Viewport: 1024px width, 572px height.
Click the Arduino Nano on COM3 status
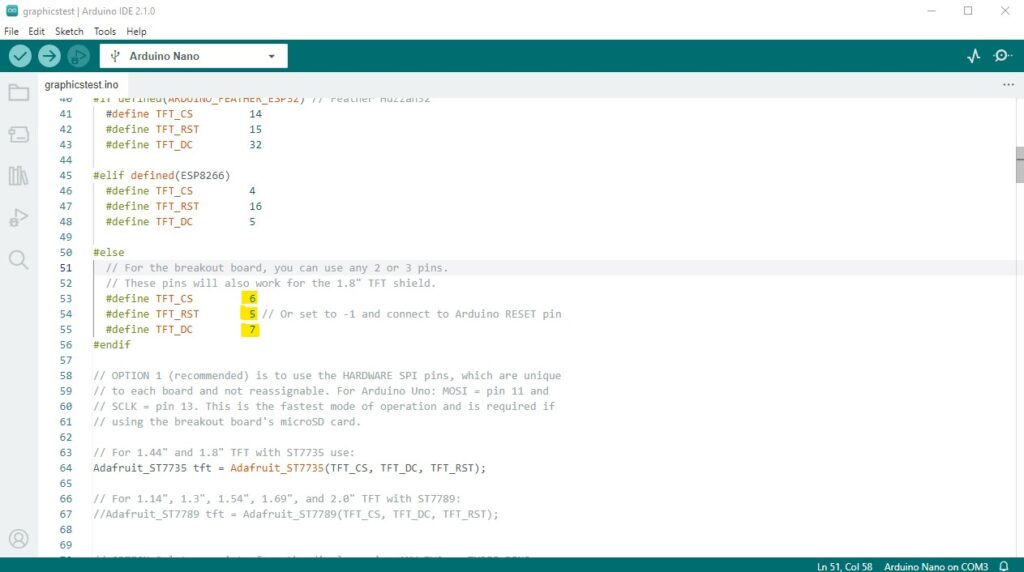pos(936,566)
